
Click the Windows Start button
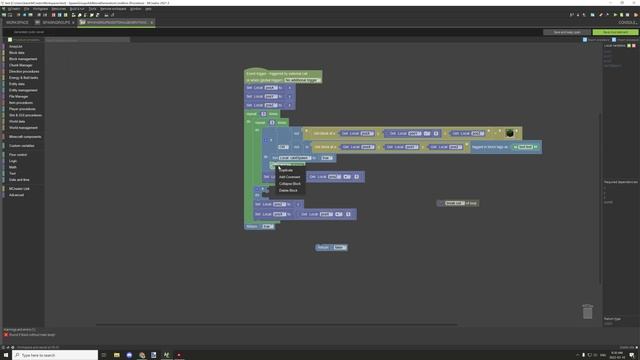point(6,355)
